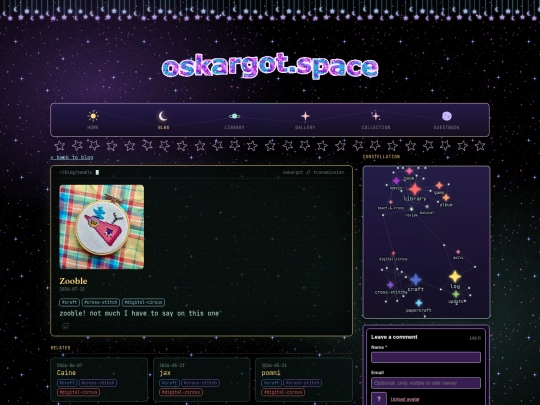This screenshot has width=540, height=405.
Task: Pick the pink dolls star node
Action: coord(458,252)
